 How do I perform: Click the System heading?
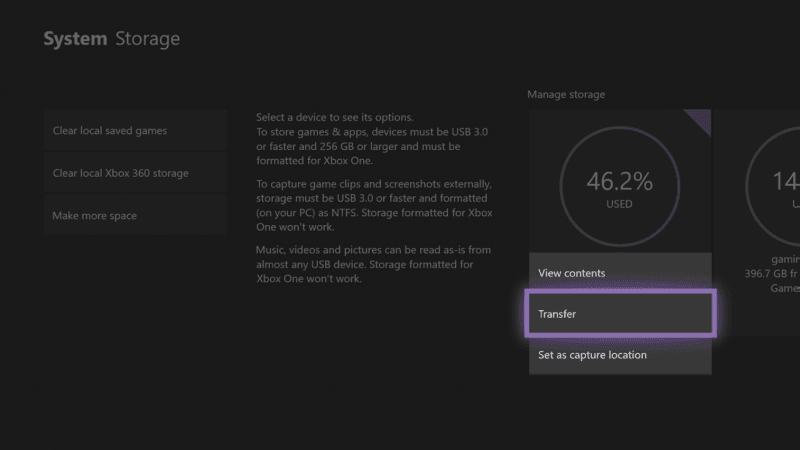point(76,39)
